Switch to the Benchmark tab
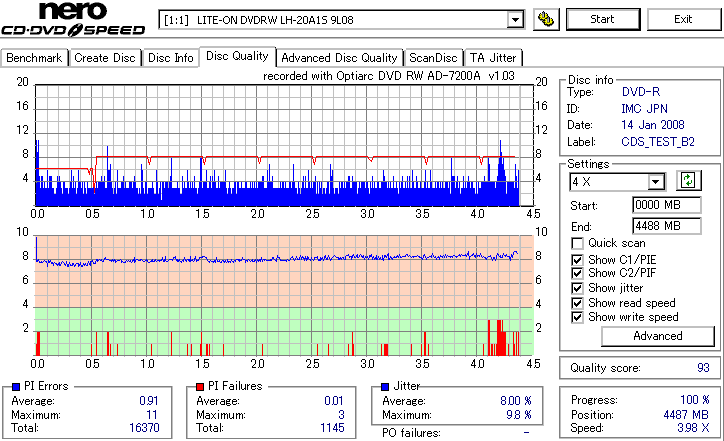Image resolution: width=724 pixels, height=441 pixels. (34, 58)
